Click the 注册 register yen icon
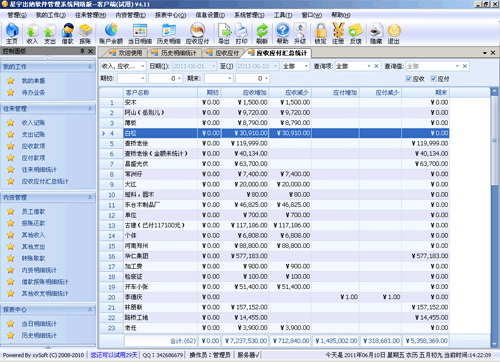Image resolution: width=500 pixels, height=362 pixels. [x=338, y=33]
